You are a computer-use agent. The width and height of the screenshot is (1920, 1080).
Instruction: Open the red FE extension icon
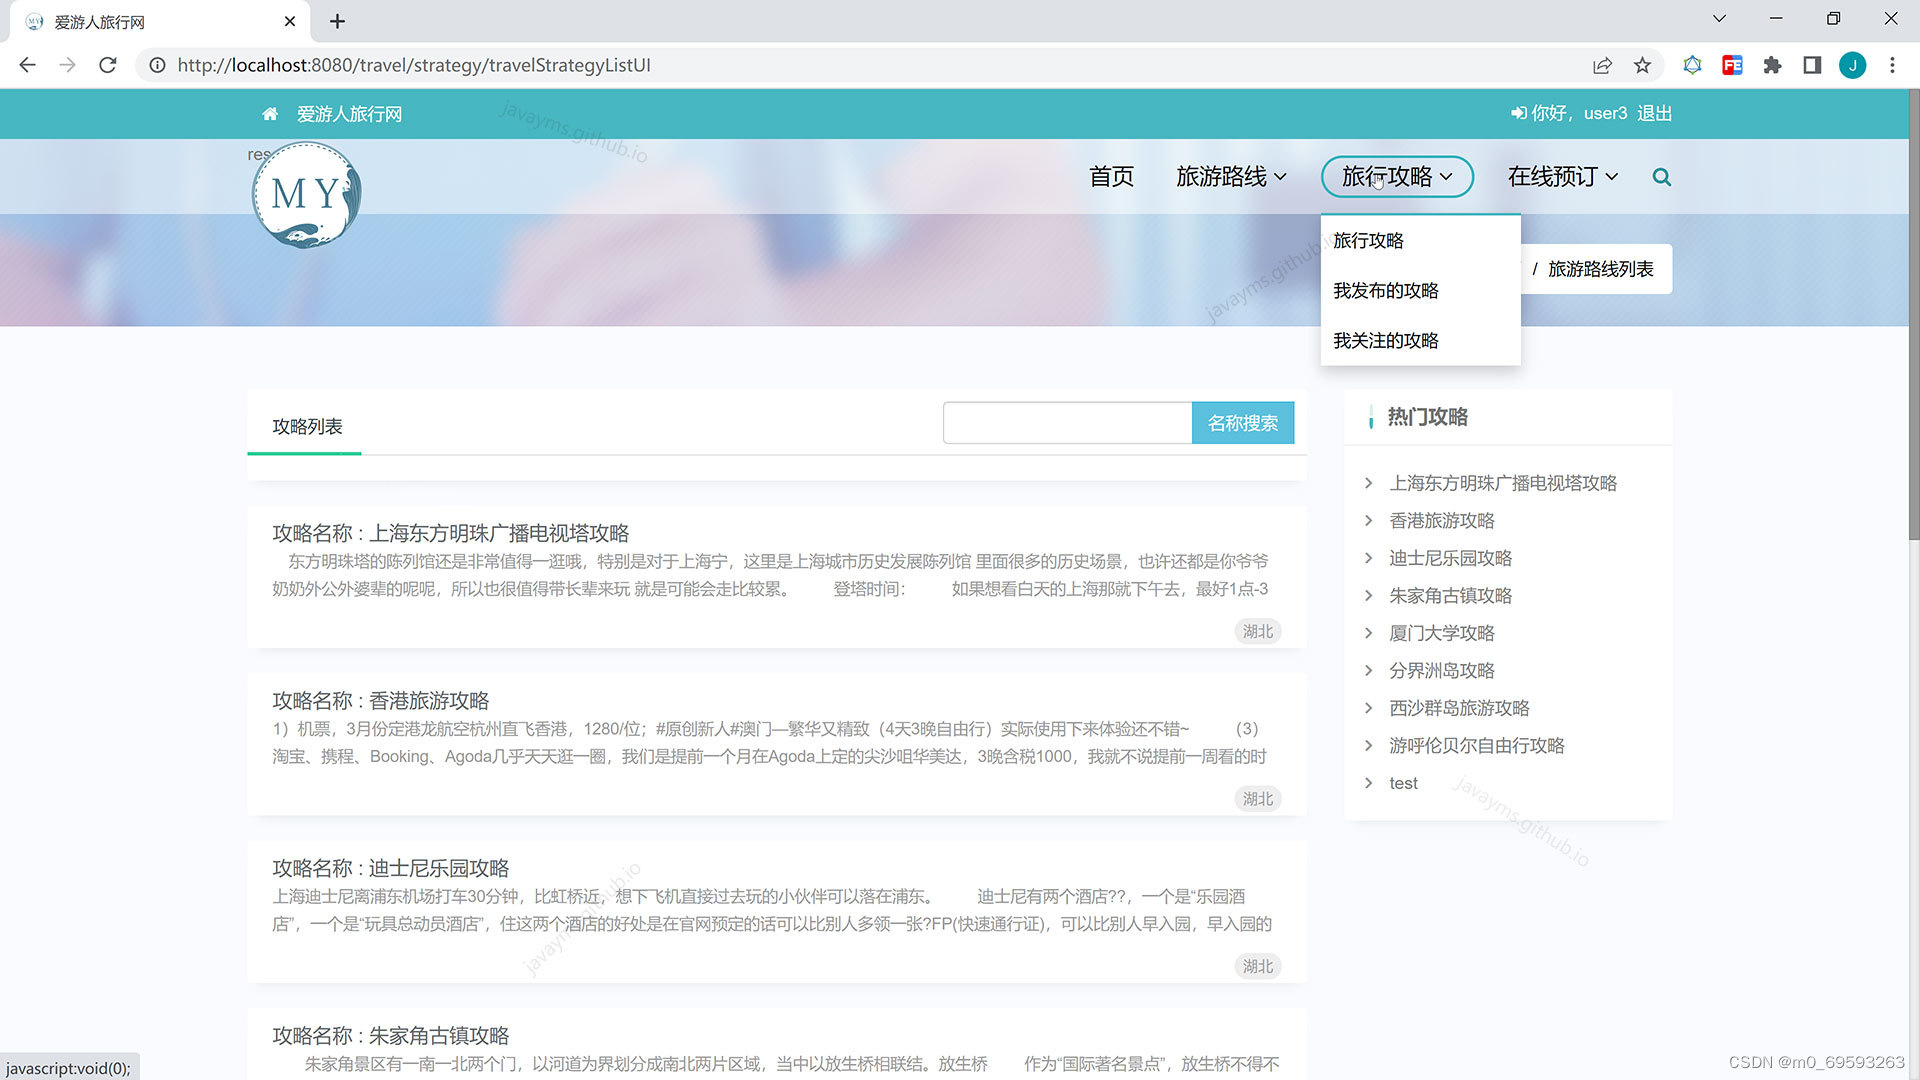point(1732,65)
